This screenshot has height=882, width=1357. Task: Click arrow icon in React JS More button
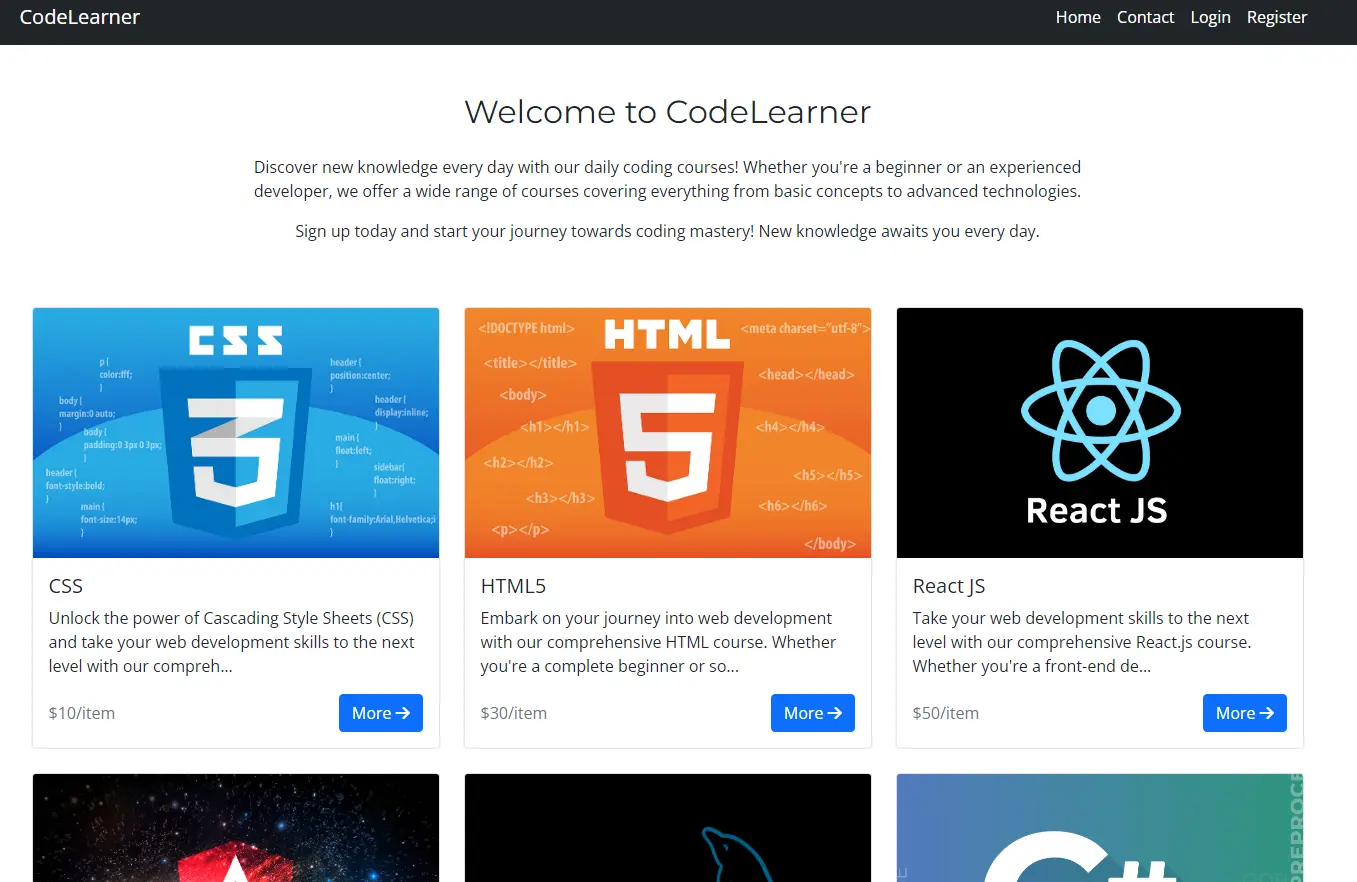pos(1267,713)
